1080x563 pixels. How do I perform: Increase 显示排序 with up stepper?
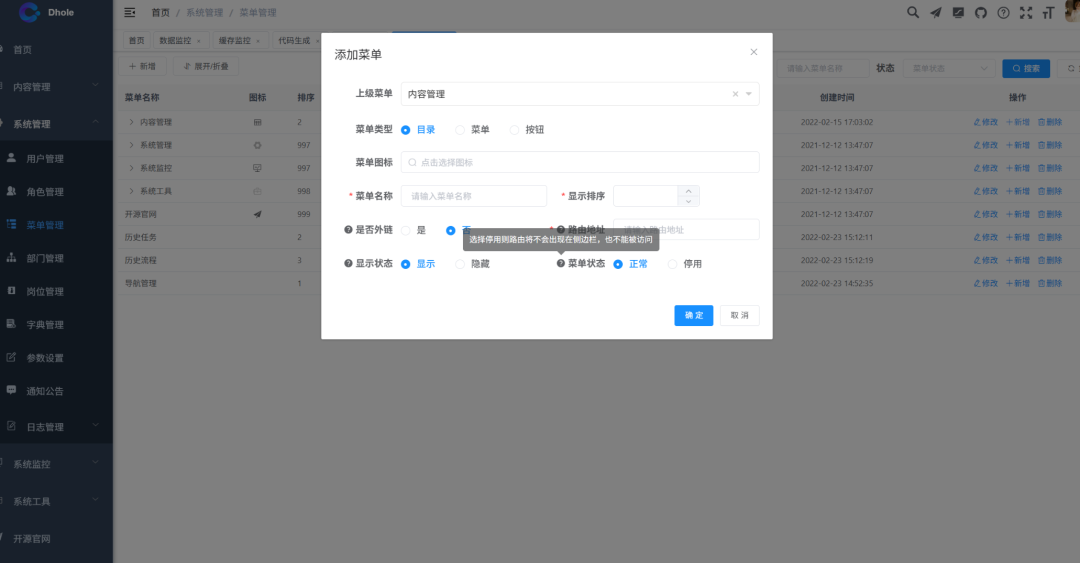pos(688,191)
